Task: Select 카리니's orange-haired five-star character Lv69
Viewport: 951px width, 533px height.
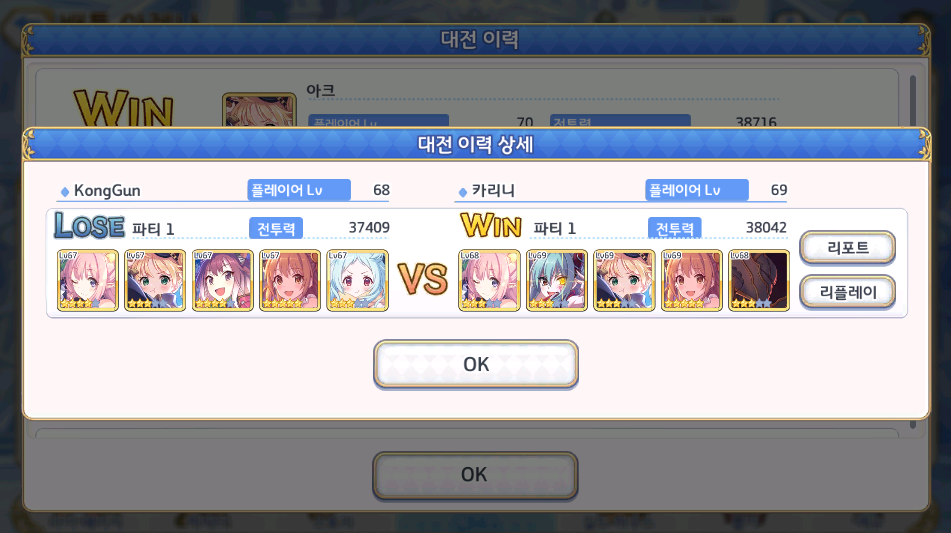Action: [691, 280]
